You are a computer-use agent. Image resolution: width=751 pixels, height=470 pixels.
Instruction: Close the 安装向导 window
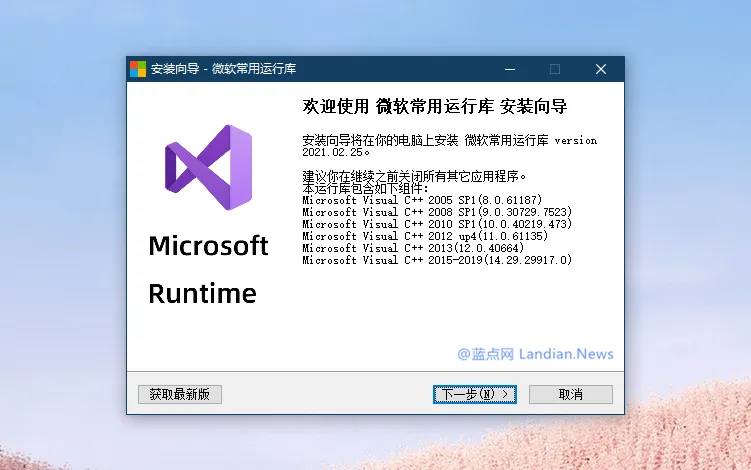pos(601,69)
